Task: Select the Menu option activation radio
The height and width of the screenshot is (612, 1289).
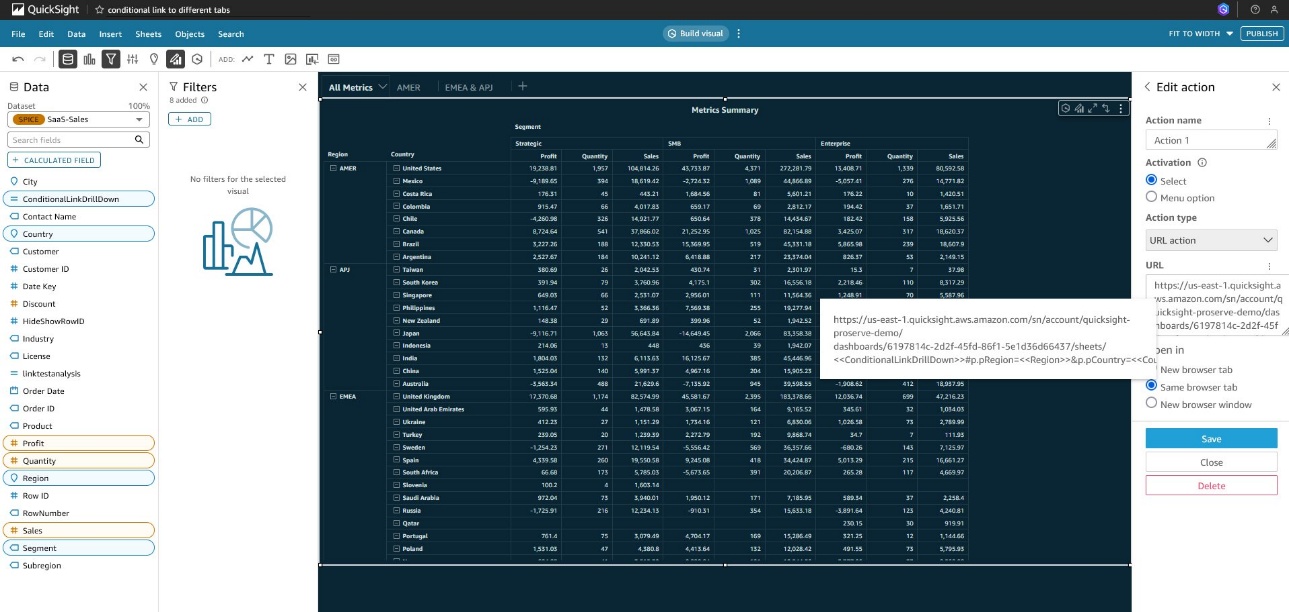Action: coord(1151,198)
